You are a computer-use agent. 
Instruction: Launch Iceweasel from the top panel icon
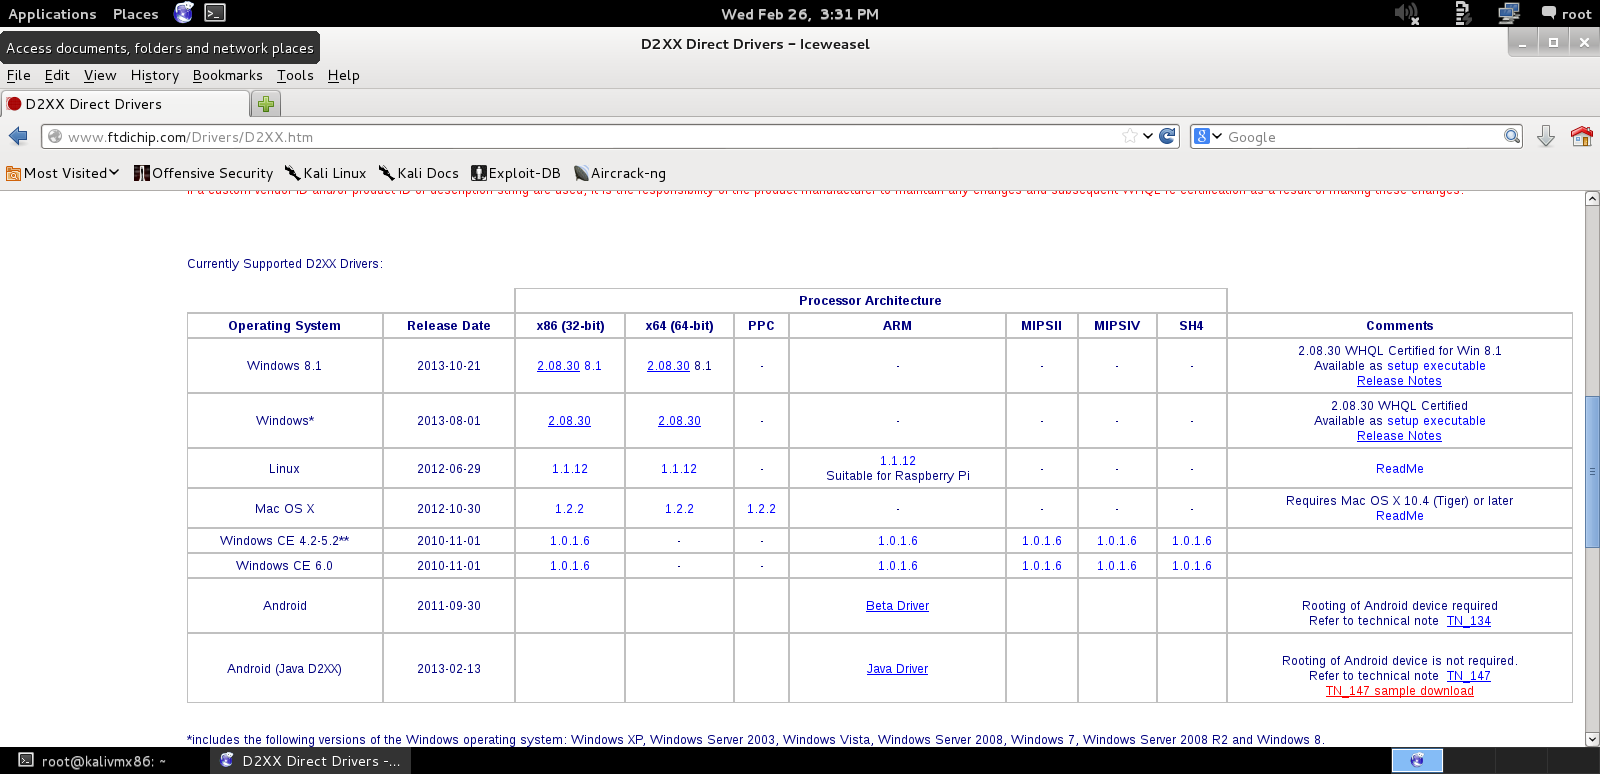[184, 13]
